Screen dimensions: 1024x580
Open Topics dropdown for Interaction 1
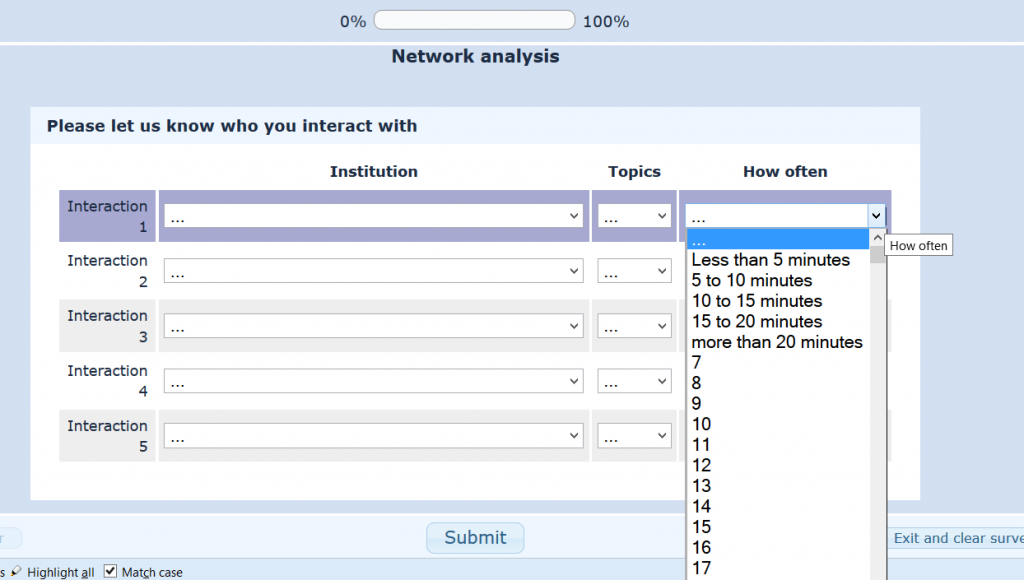[634, 216]
